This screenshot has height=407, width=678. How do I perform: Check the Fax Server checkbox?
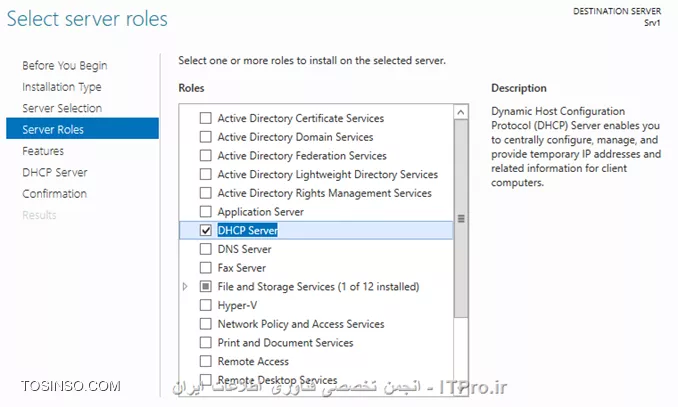[206, 268]
